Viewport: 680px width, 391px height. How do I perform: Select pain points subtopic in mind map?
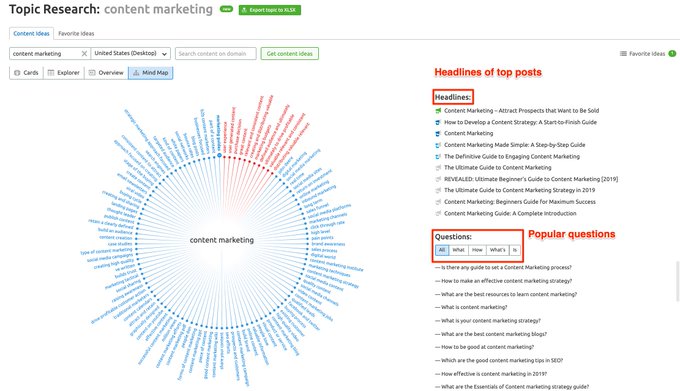coord(323,238)
